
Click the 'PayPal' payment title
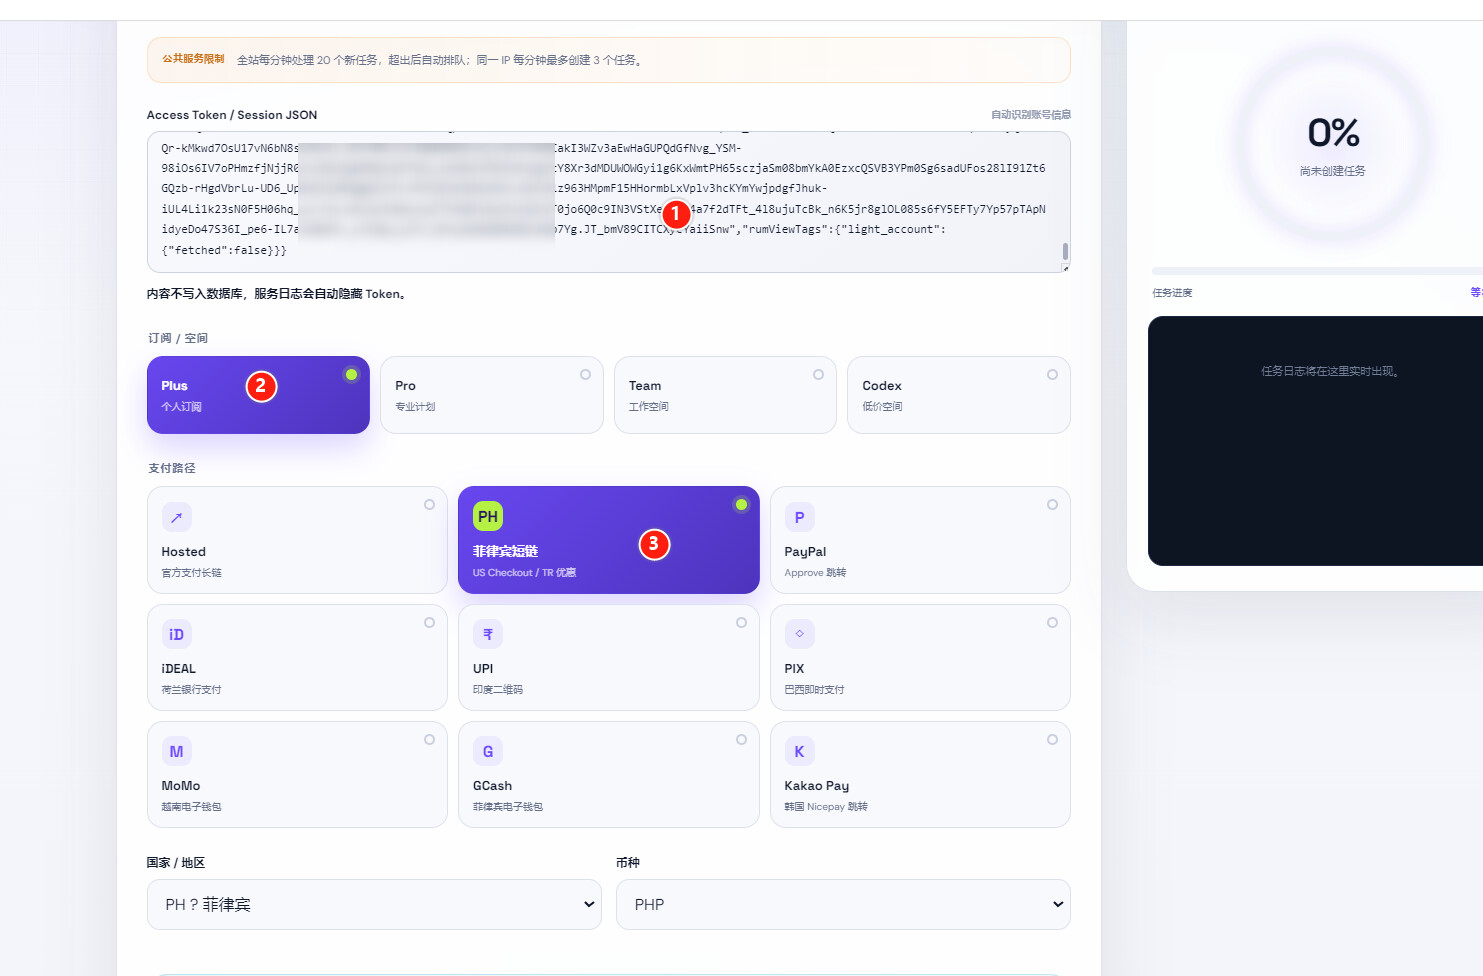[x=805, y=552]
